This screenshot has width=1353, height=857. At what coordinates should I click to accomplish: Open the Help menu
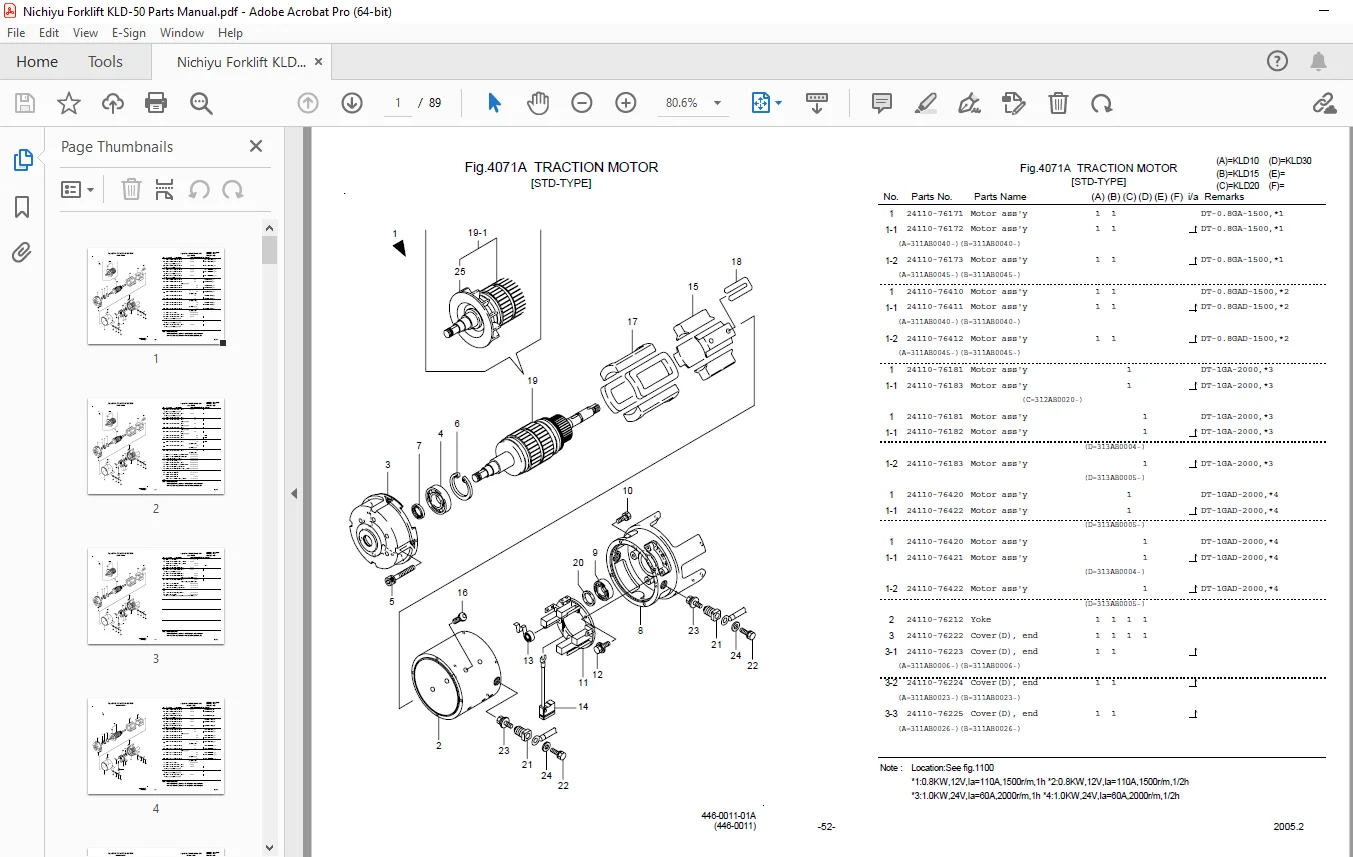(x=230, y=32)
